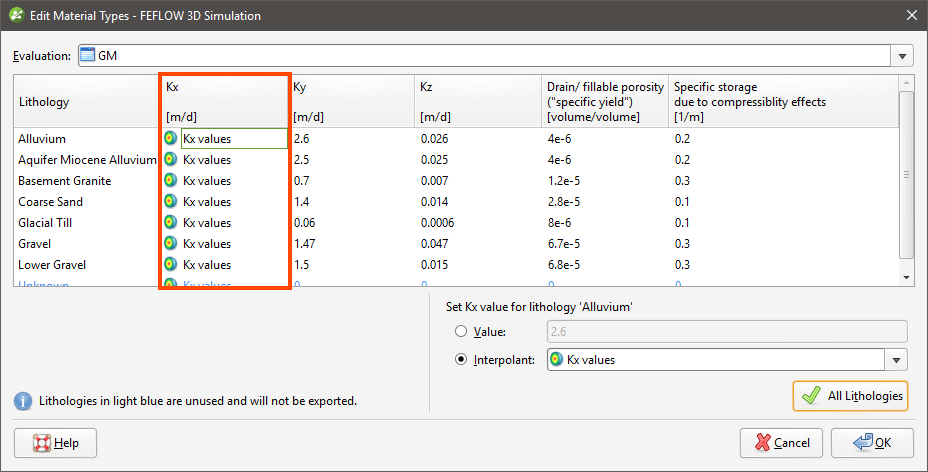The width and height of the screenshot is (928, 472).
Task: Click the Kx values icon in Interpolant field
Action: pyautogui.click(x=557, y=360)
